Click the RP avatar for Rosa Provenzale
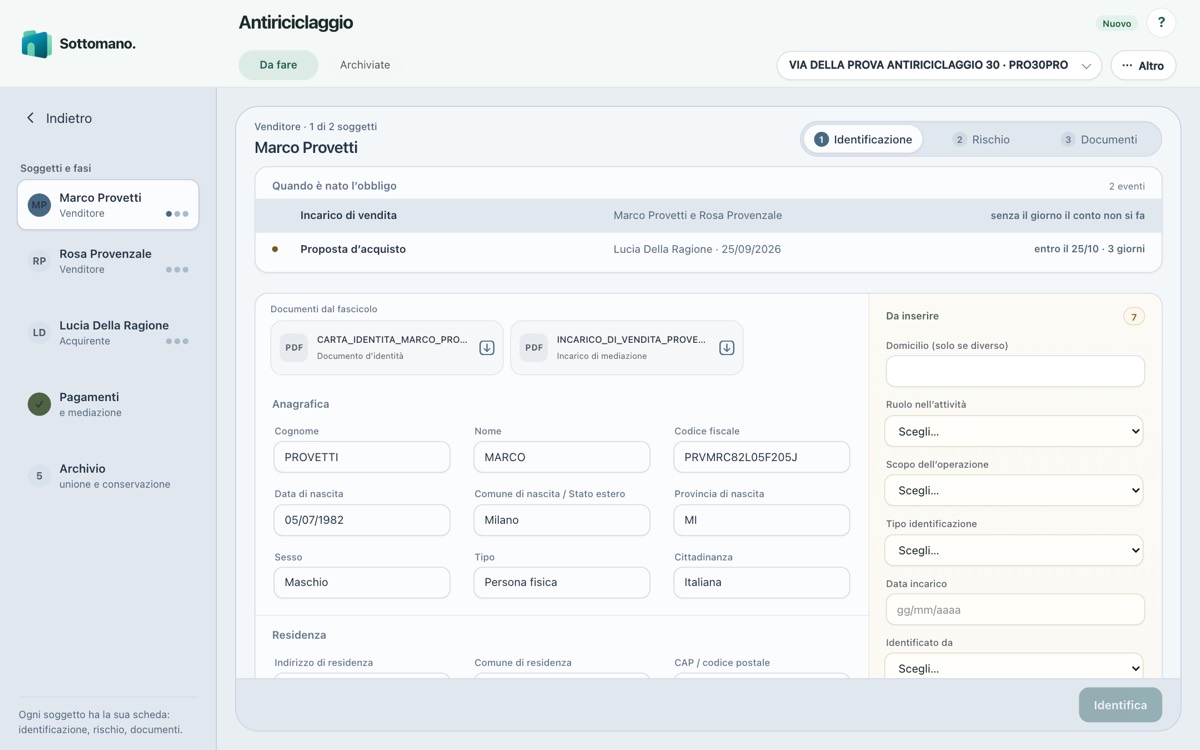This screenshot has height=750, width=1200. pyautogui.click(x=39, y=261)
